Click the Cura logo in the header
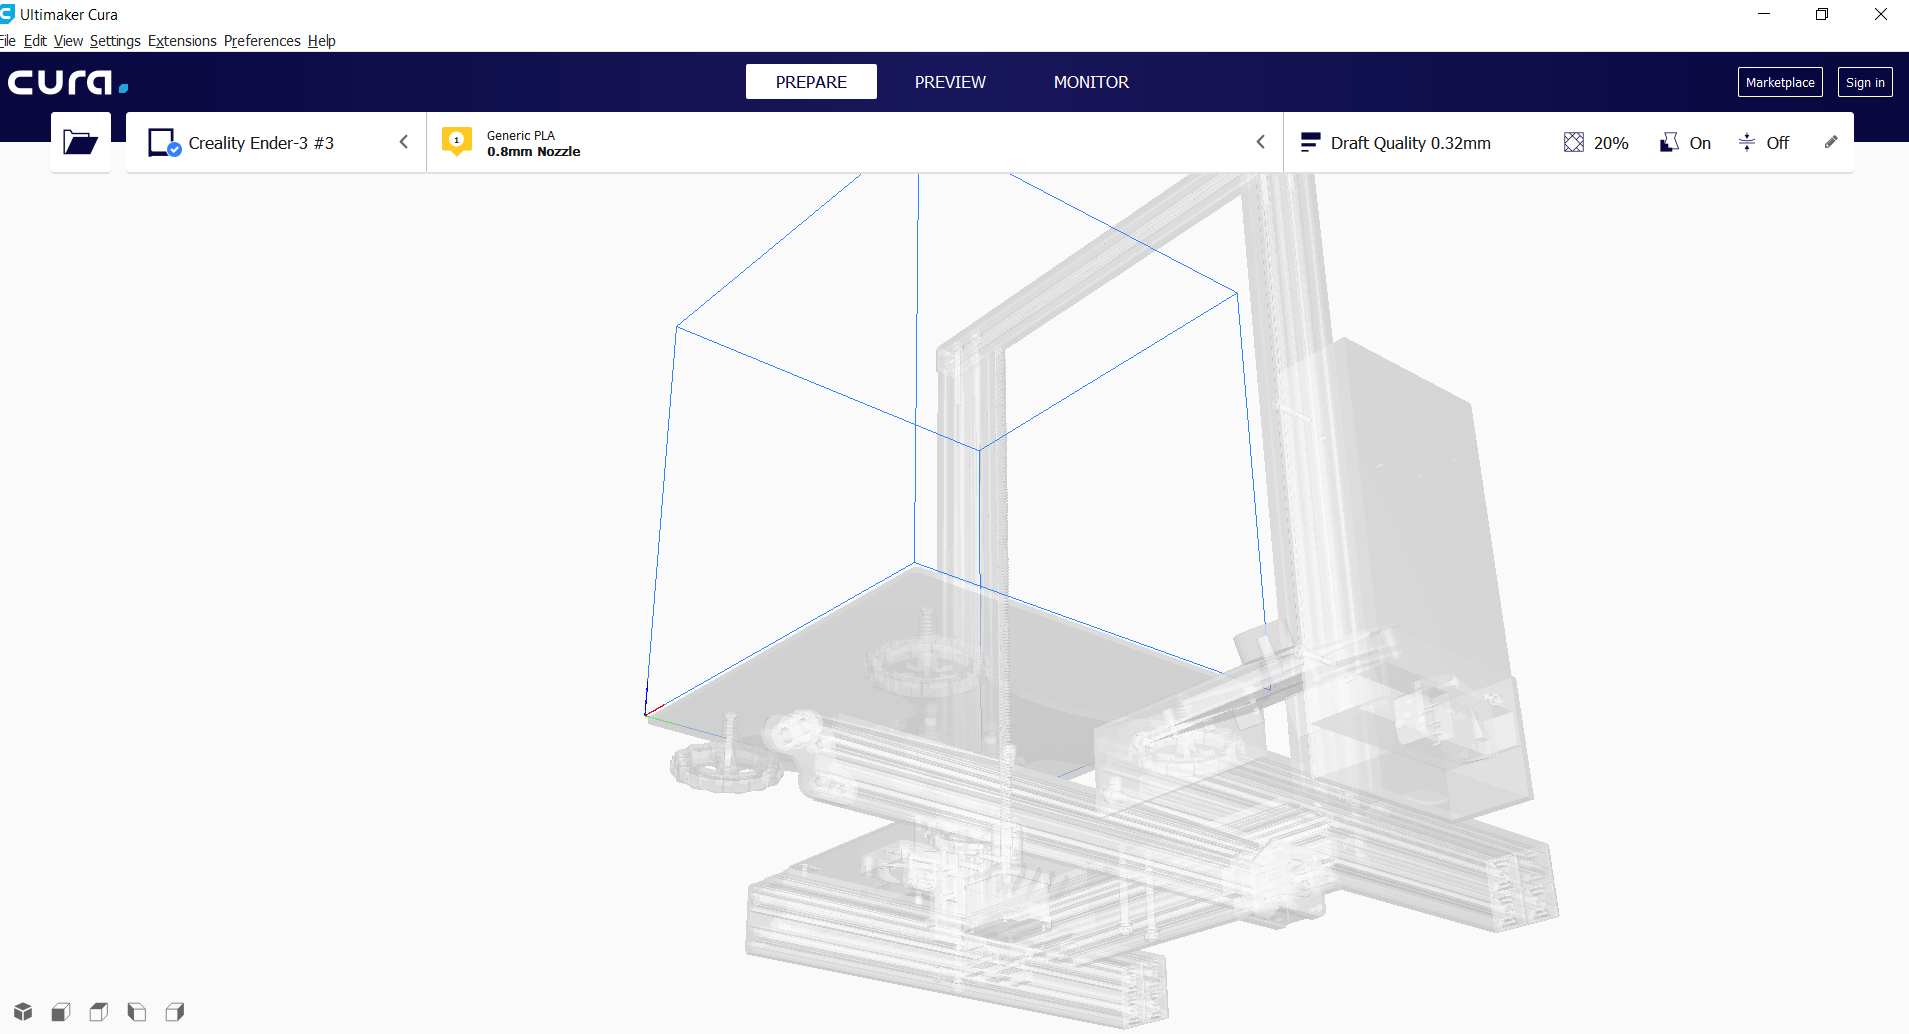1909x1034 pixels. (68, 82)
